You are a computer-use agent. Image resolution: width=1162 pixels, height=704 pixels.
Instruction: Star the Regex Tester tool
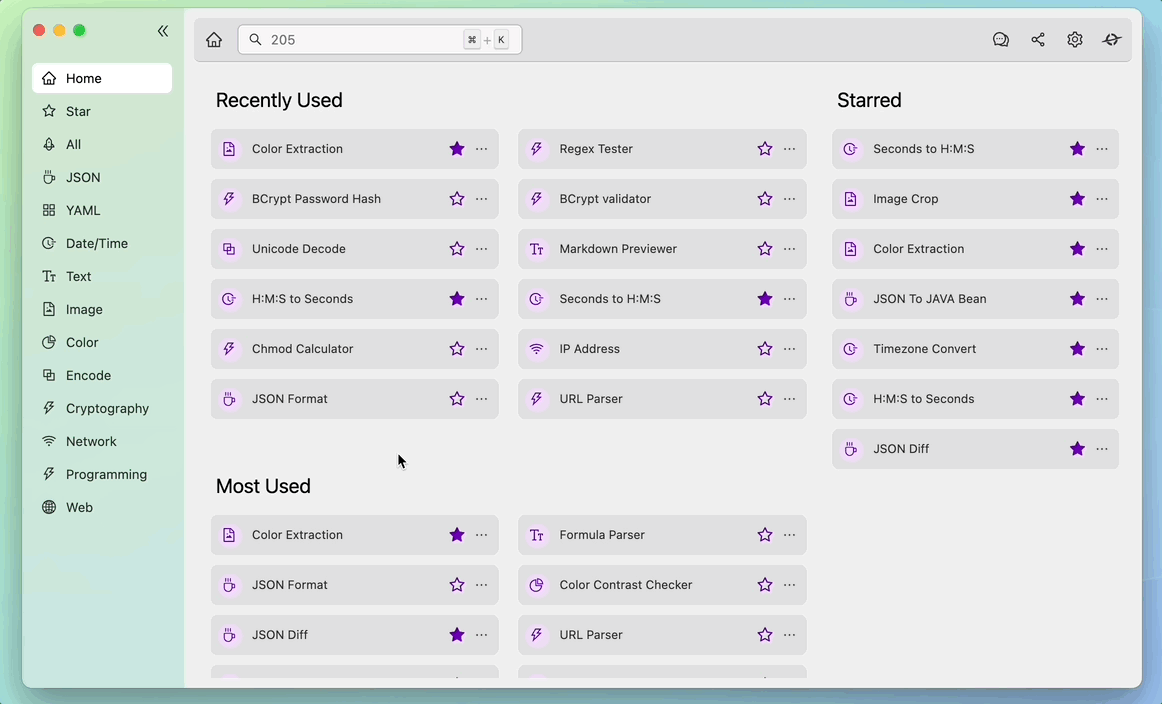coord(765,149)
